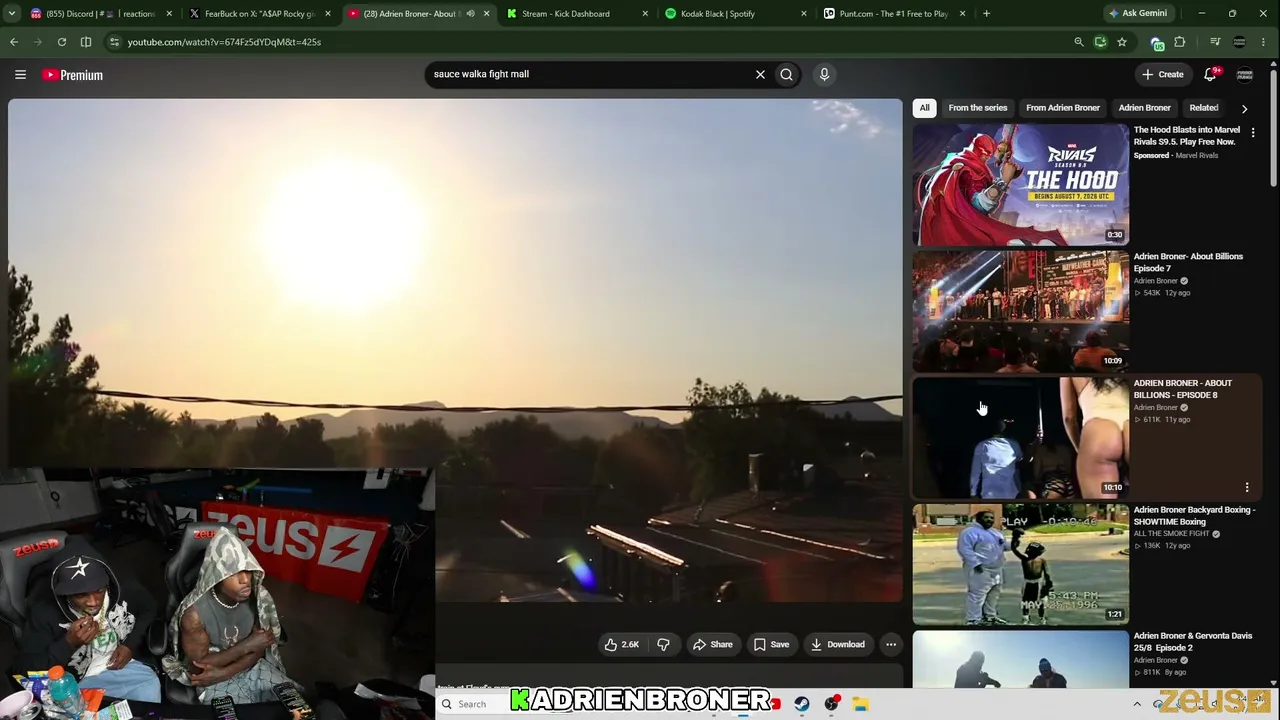
Task: Click the magnifier search button
Action: (x=787, y=74)
